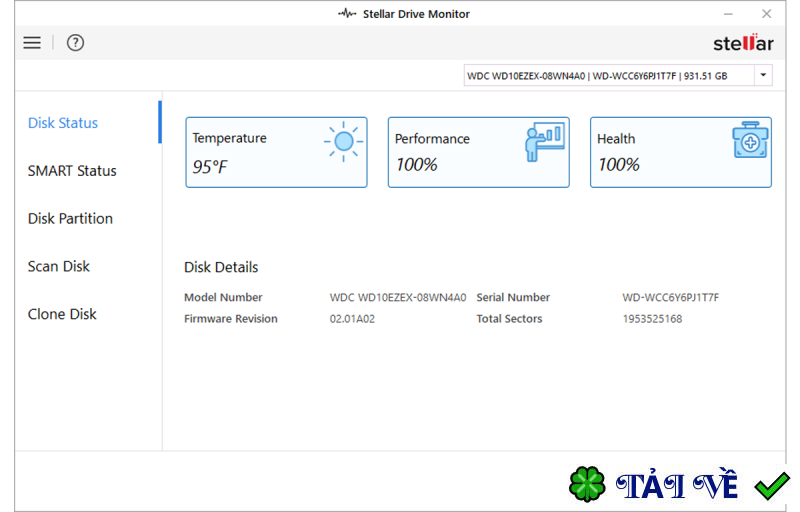
Task: Open Clone Disk section
Action: click(62, 314)
